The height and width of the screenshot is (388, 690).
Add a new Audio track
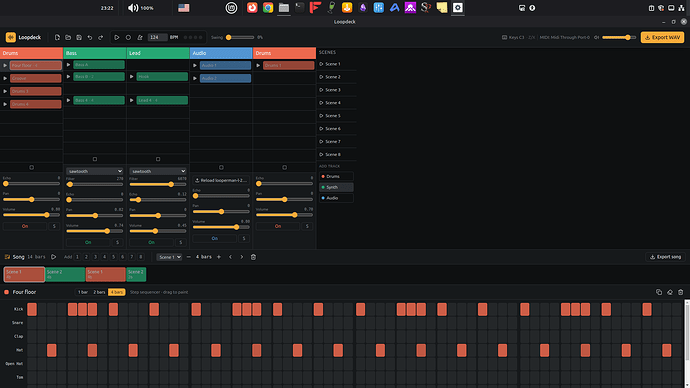pos(336,198)
